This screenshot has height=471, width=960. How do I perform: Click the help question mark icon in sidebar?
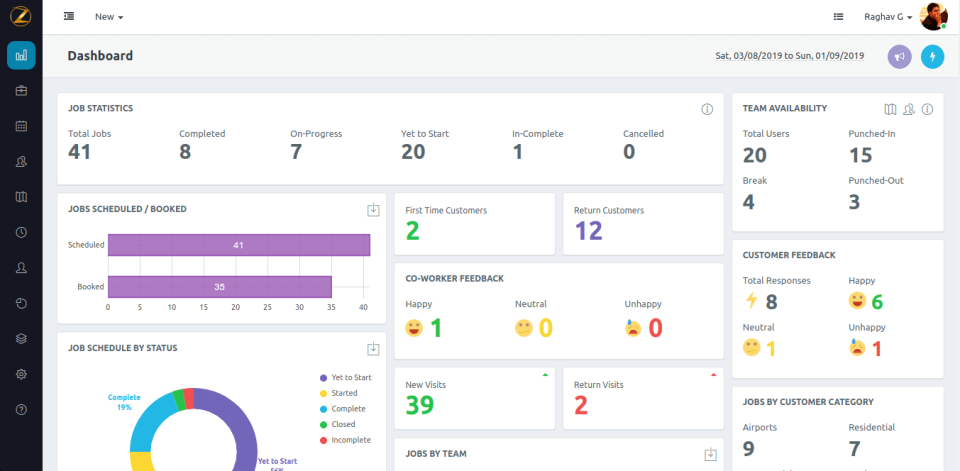[x=21, y=410]
